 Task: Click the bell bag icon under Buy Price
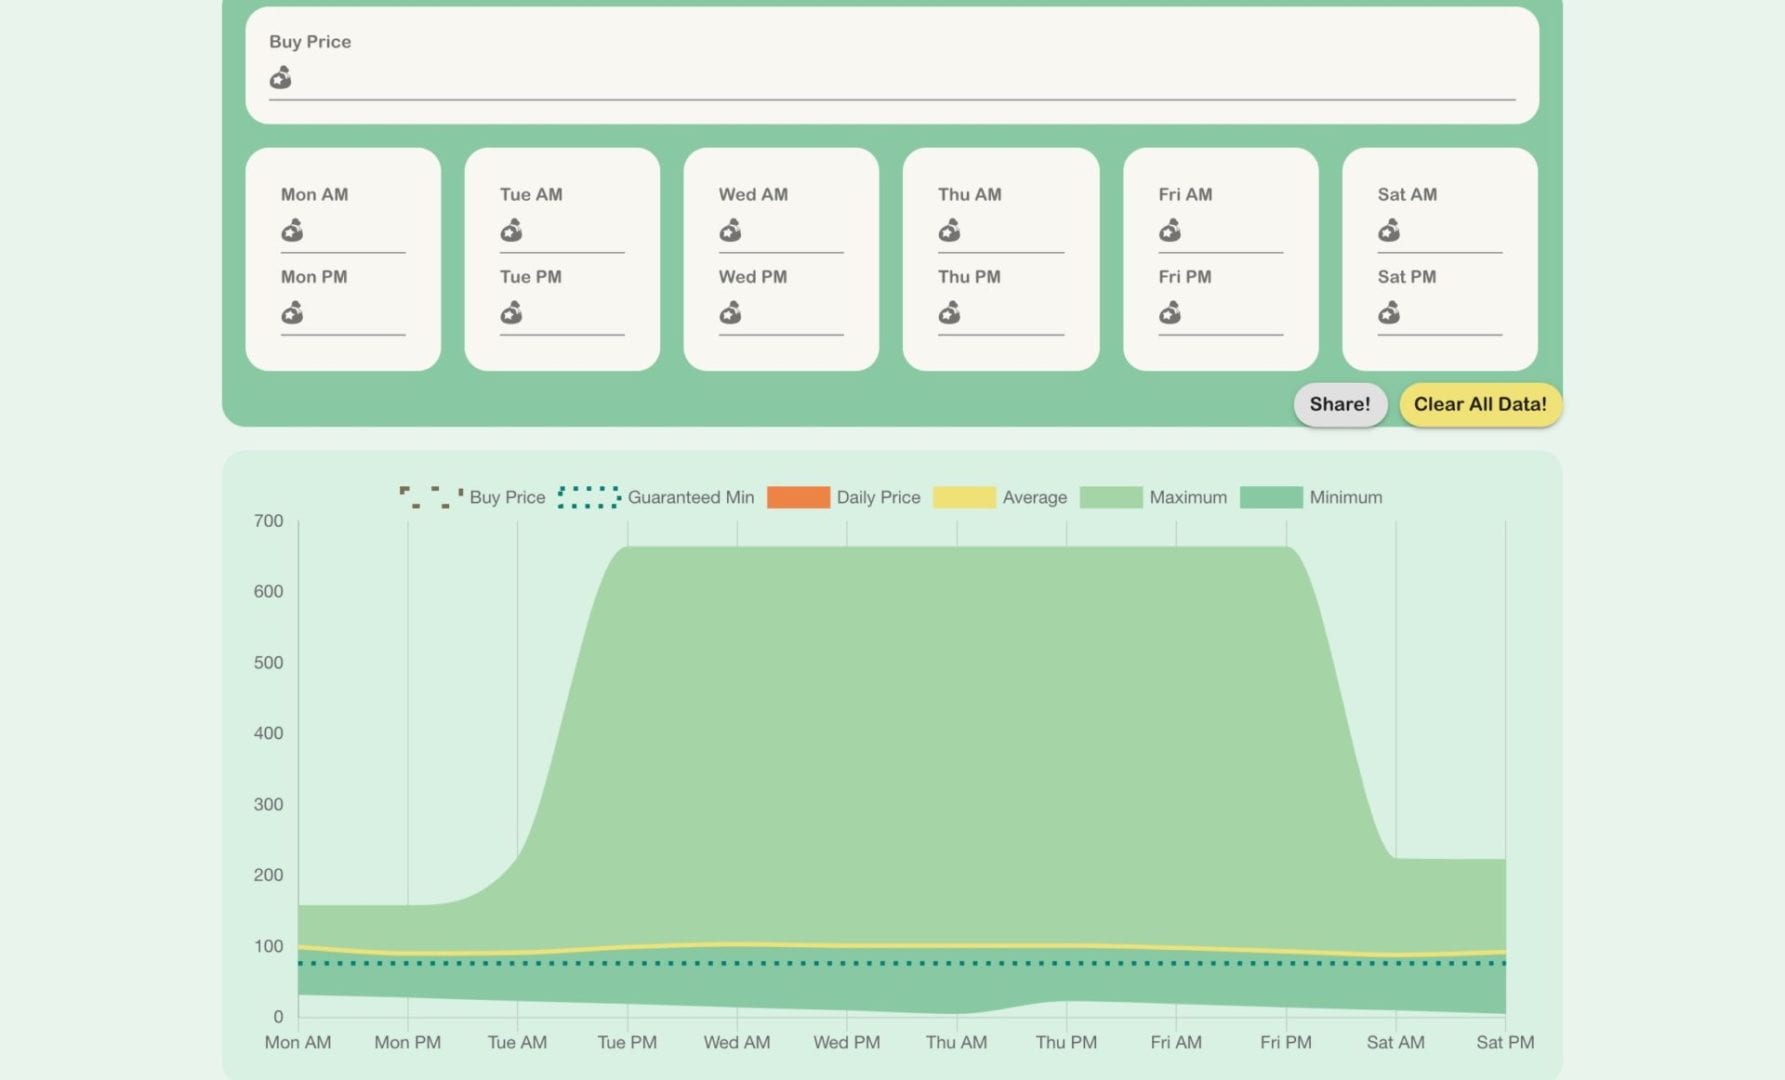click(280, 78)
